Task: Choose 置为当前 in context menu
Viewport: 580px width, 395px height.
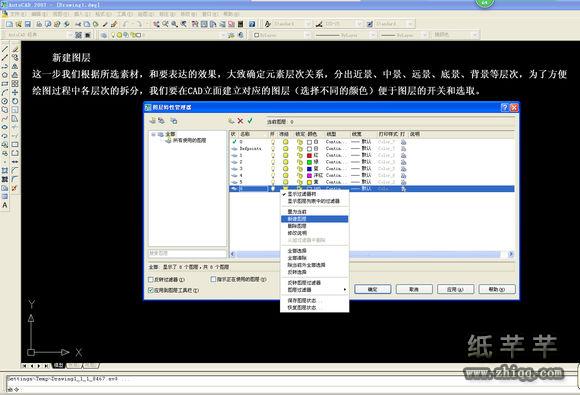Action: pyautogui.click(x=314, y=212)
